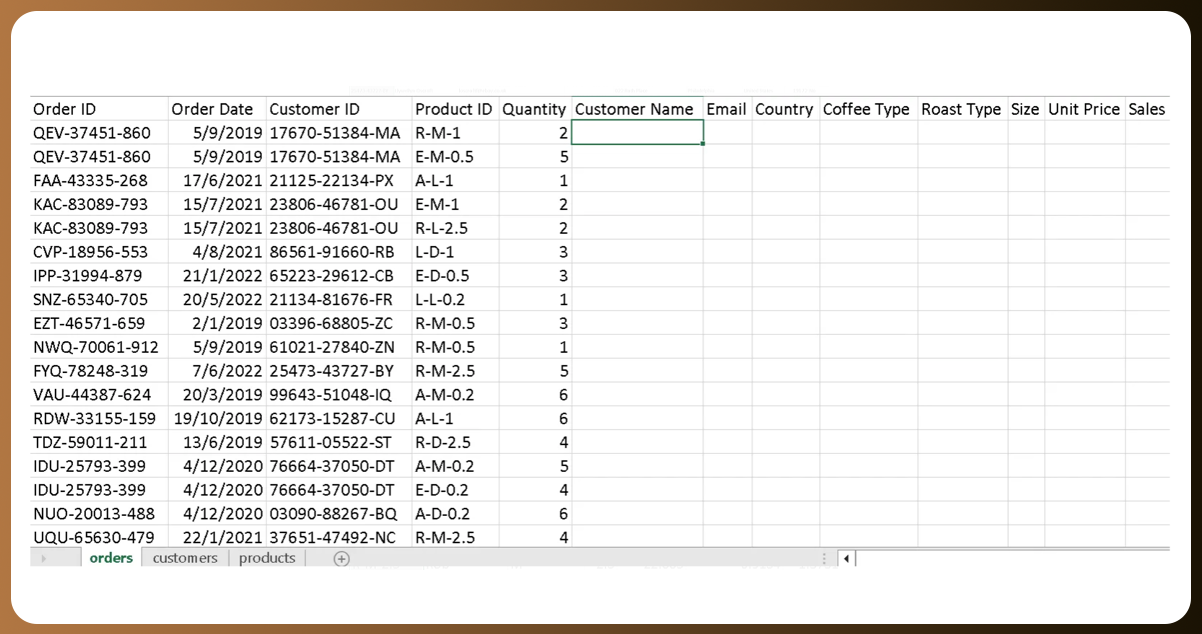Open the products sheet tab
This screenshot has height=634, width=1202.
pyautogui.click(x=267, y=558)
